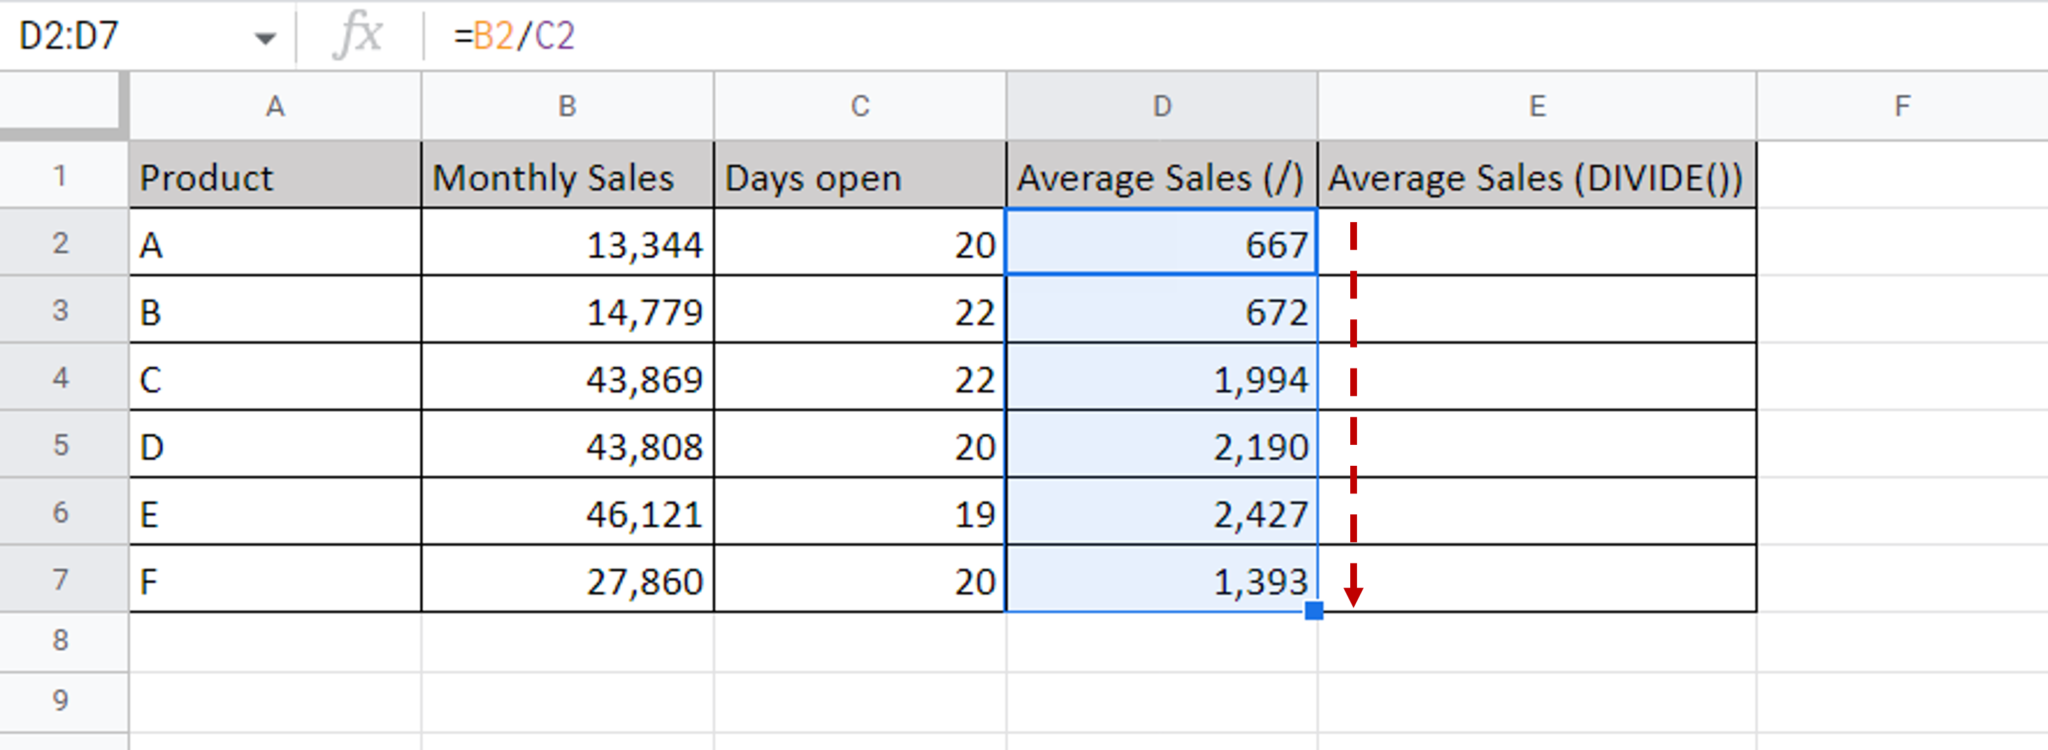
Task: Select column E header
Action: coord(1537,106)
